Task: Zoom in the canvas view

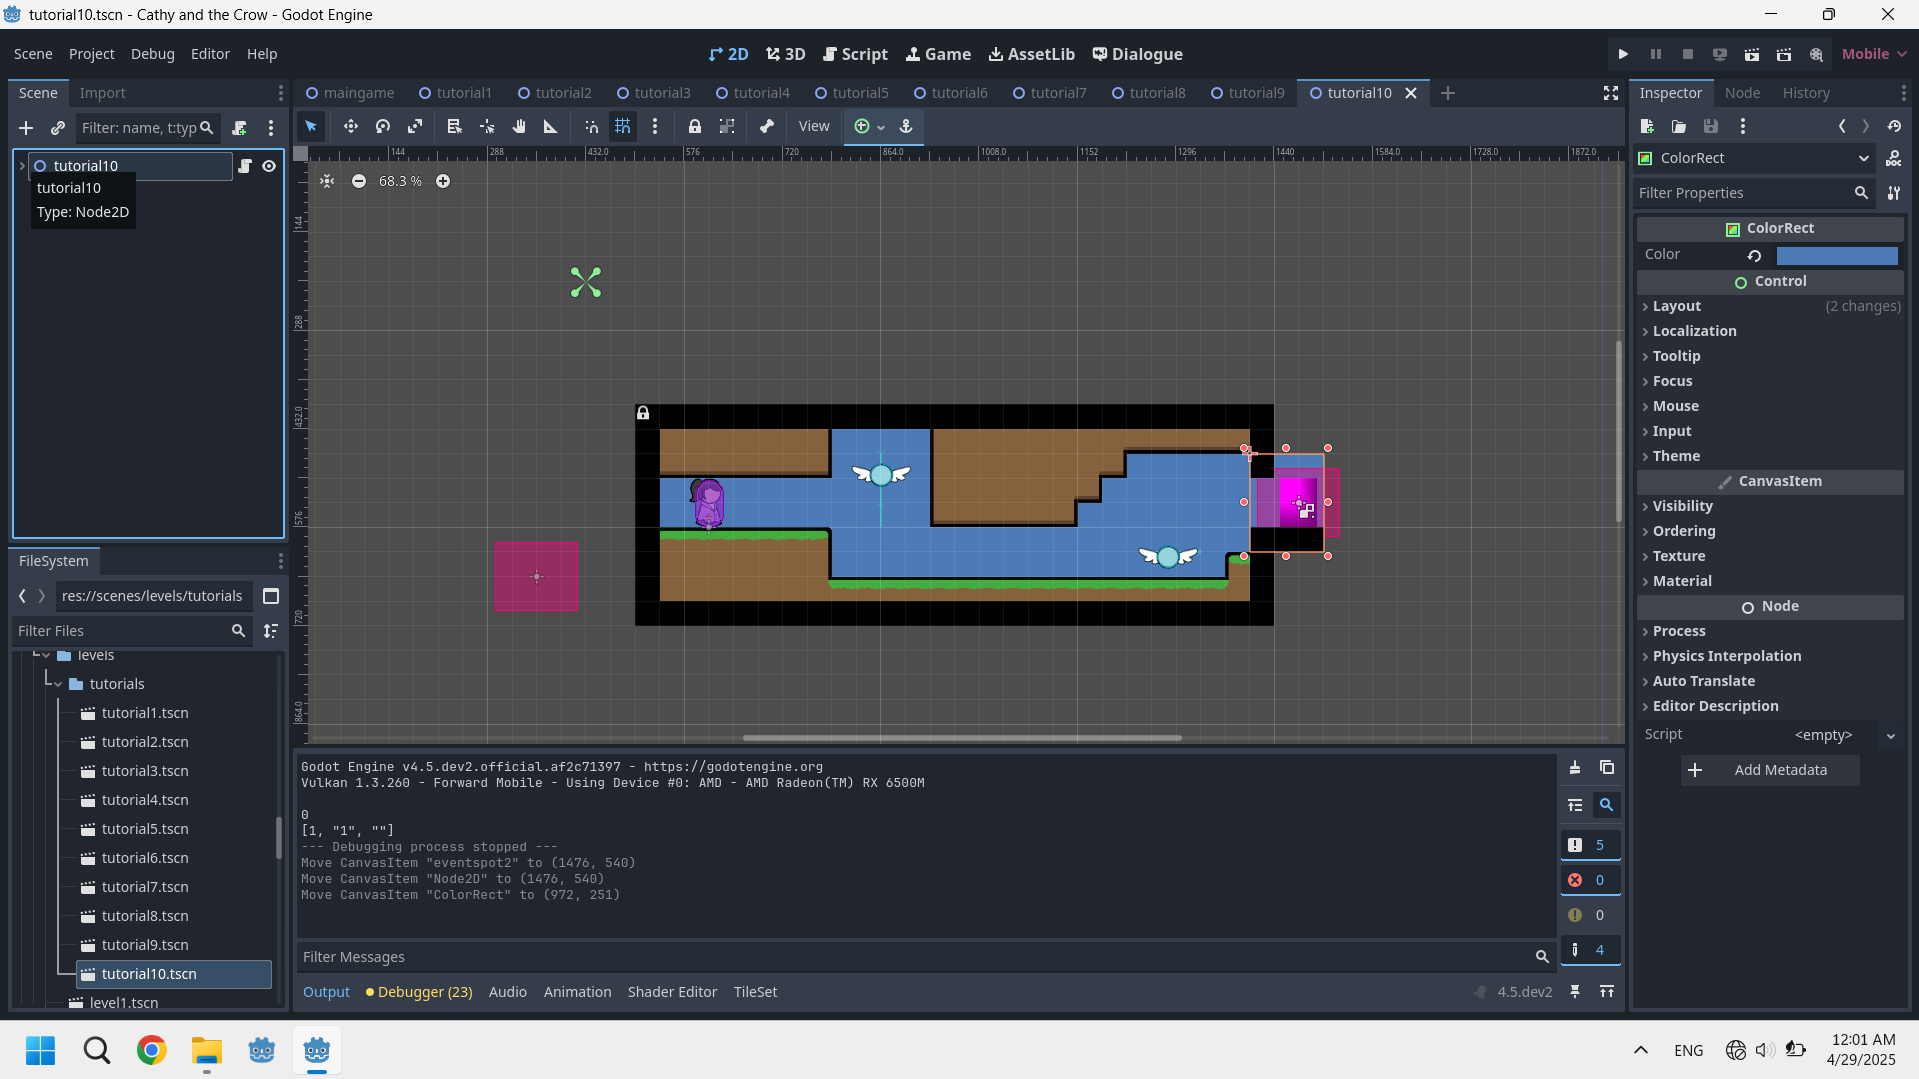Action: (443, 181)
